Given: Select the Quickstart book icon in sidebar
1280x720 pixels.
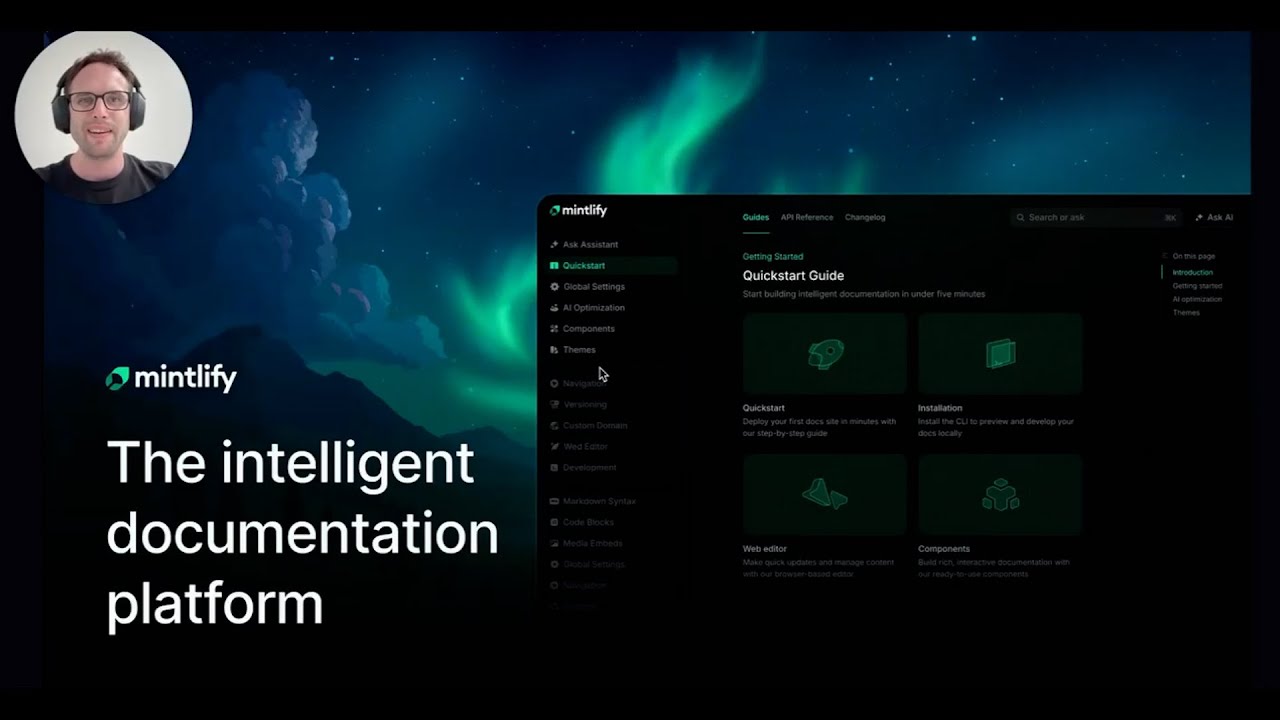Looking at the screenshot, I should tap(554, 266).
